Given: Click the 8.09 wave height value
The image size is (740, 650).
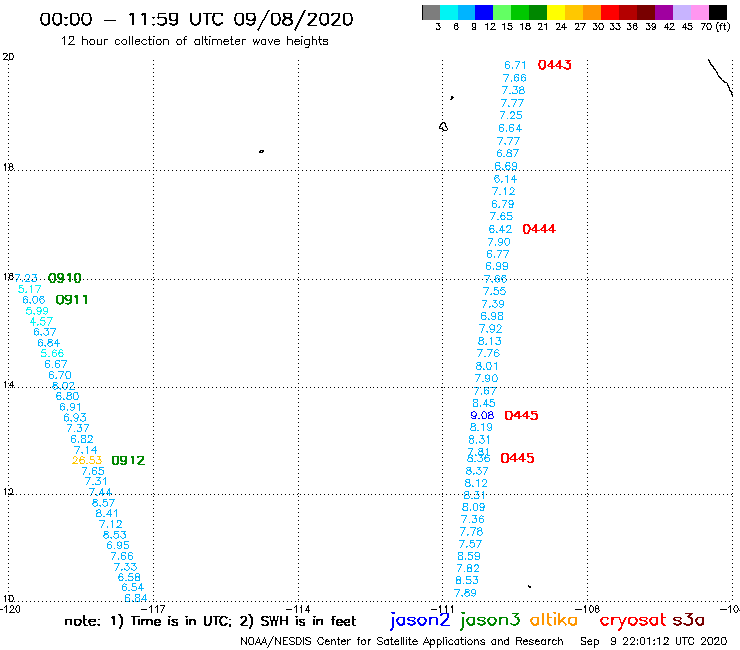Looking at the screenshot, I should [x=473, y=507].
